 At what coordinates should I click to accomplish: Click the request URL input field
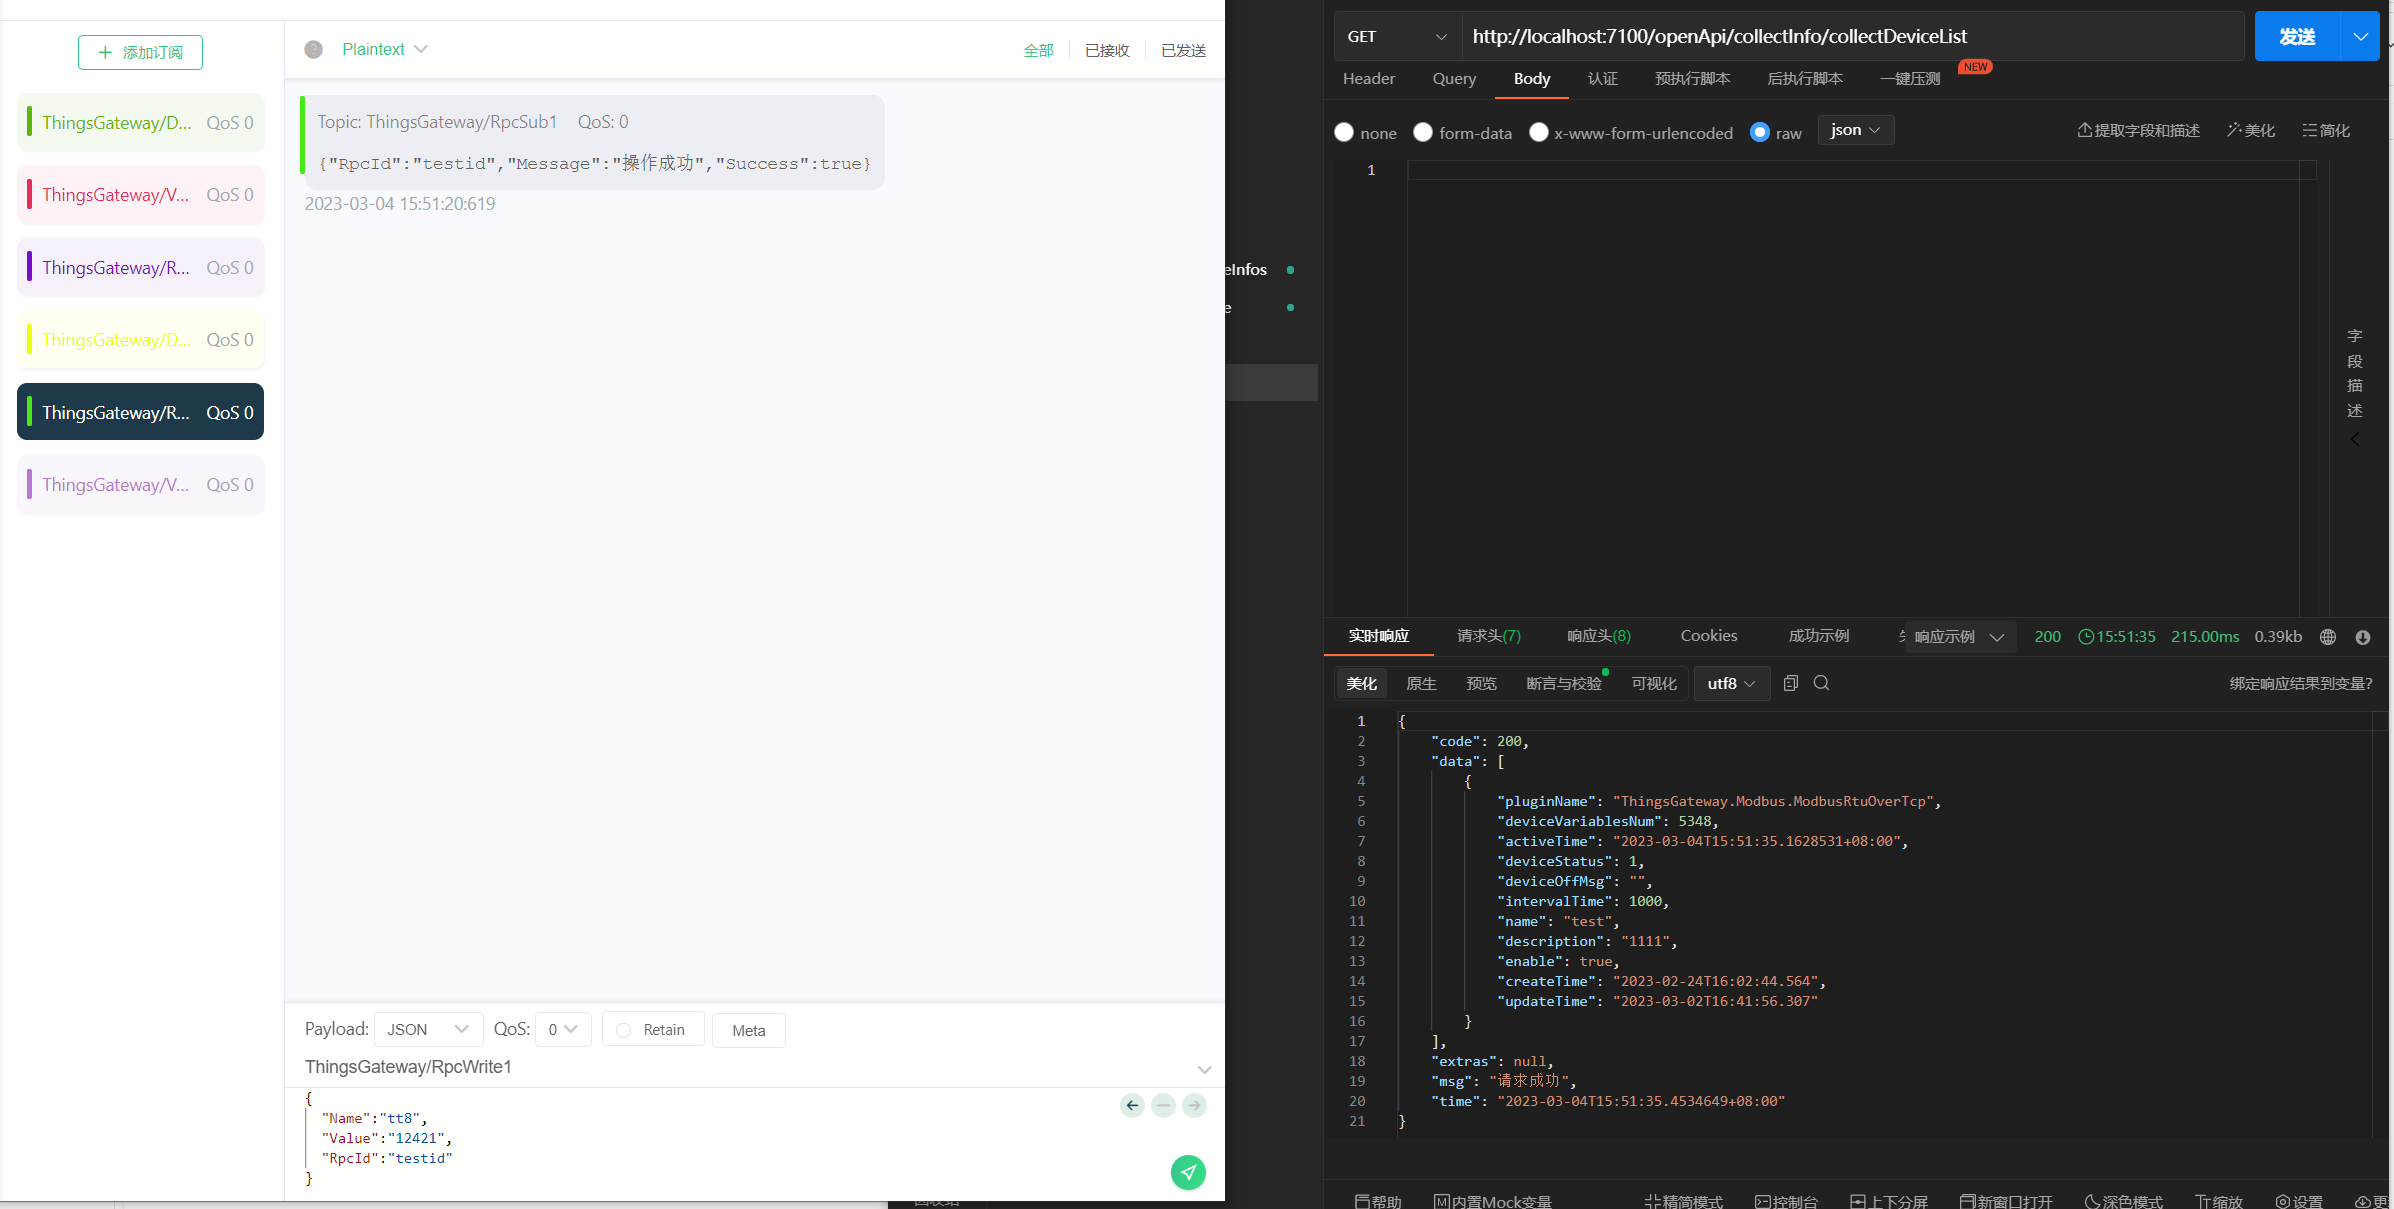[x=1850, y=37]
